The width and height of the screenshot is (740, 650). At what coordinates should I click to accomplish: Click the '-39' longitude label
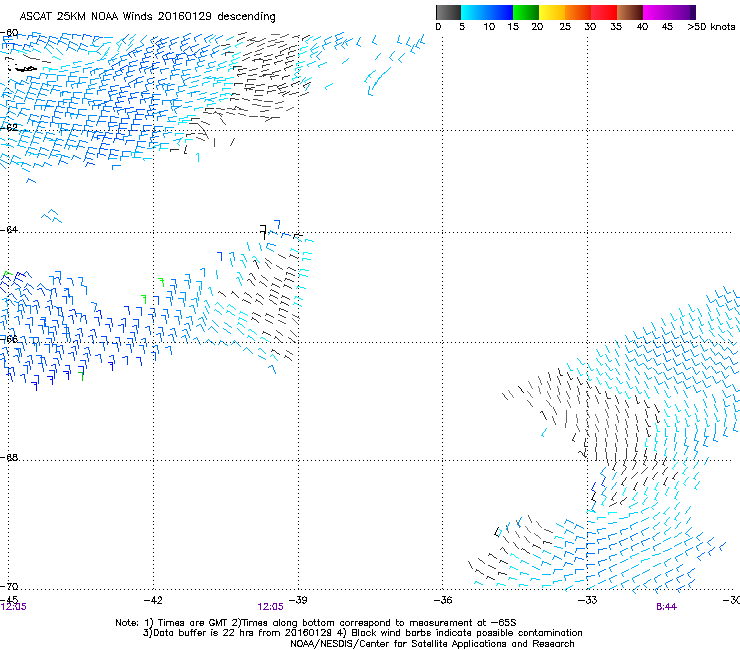tap(298, 600)
